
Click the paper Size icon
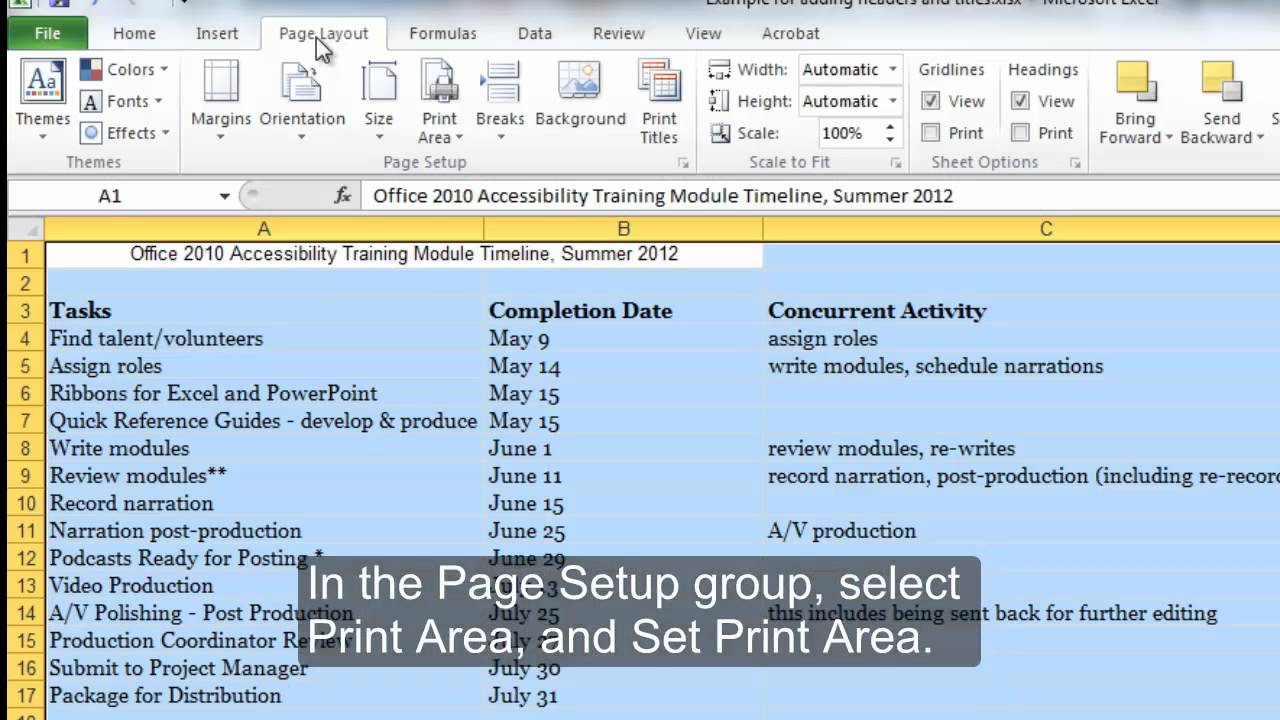(379, 82)
